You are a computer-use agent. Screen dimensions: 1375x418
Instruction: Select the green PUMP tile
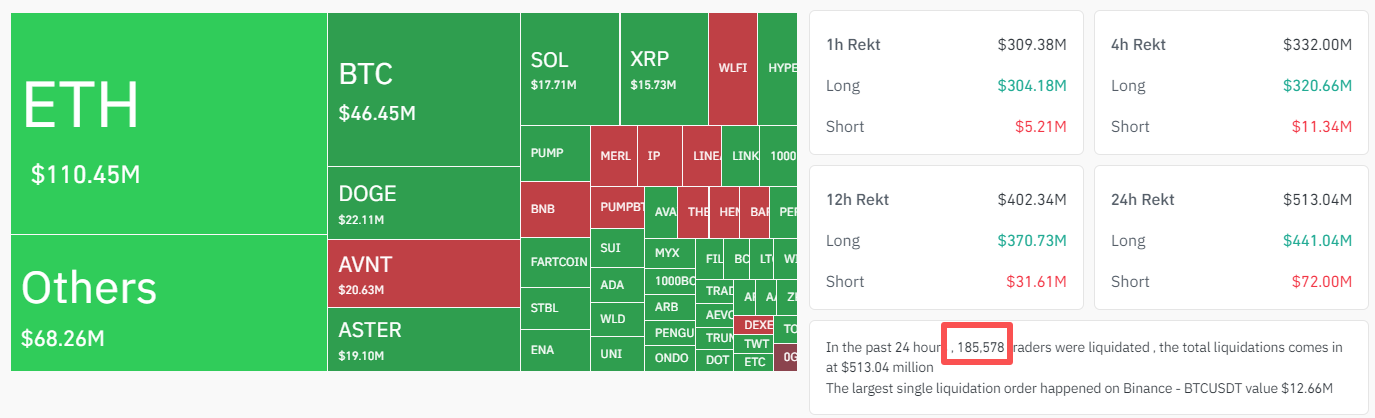[555, 153]
